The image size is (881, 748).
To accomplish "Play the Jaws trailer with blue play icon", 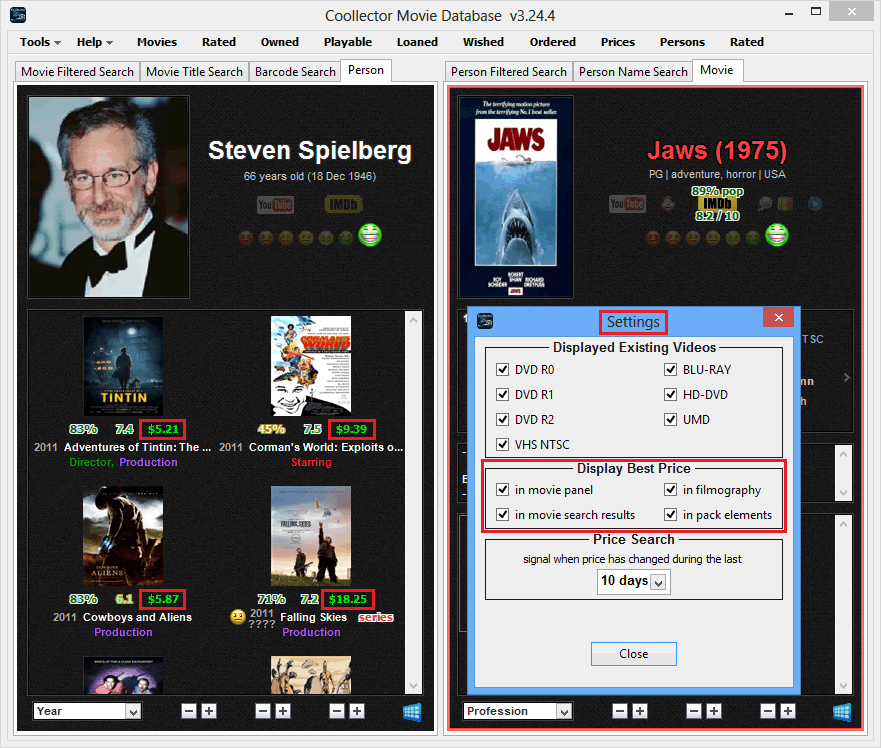I will [815, 203].
